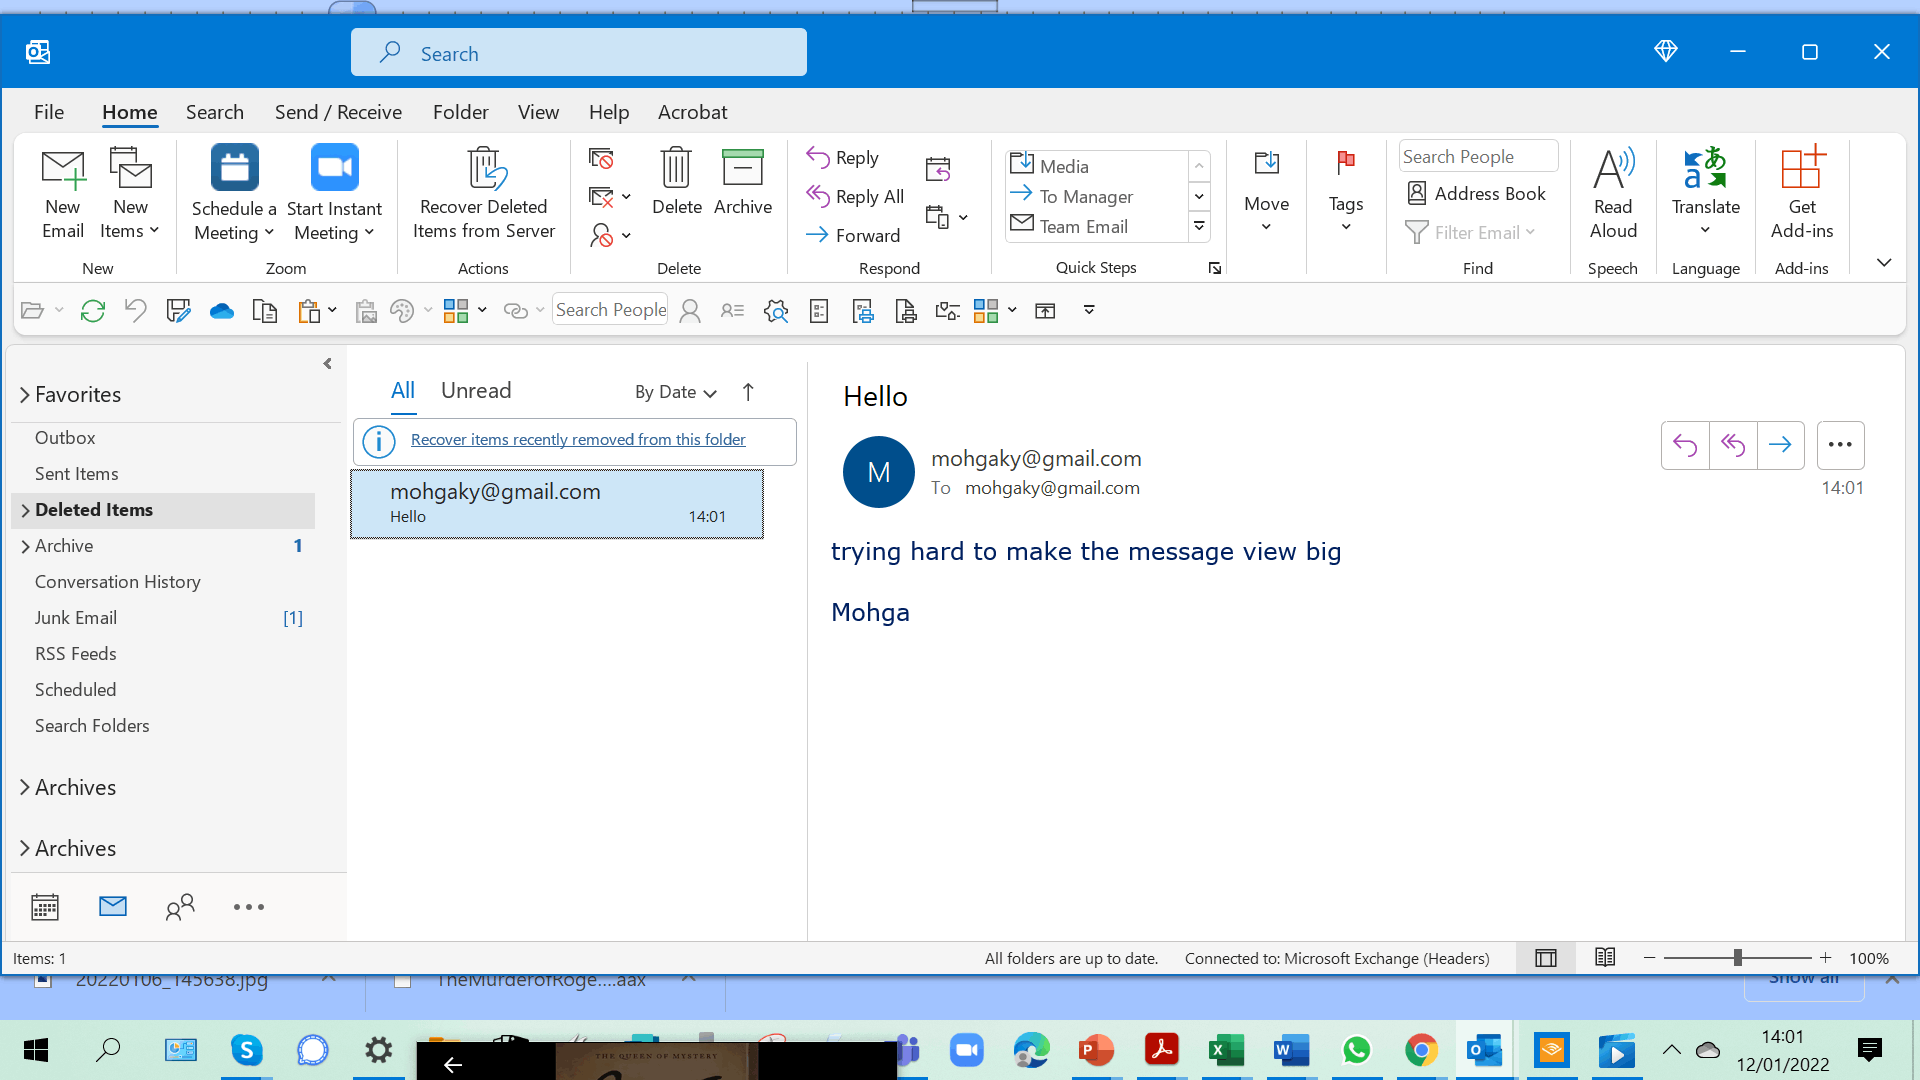Toggle the sort order arrow next to By Date
This screenshot has height=1080, width=1920.
point(748,392)
